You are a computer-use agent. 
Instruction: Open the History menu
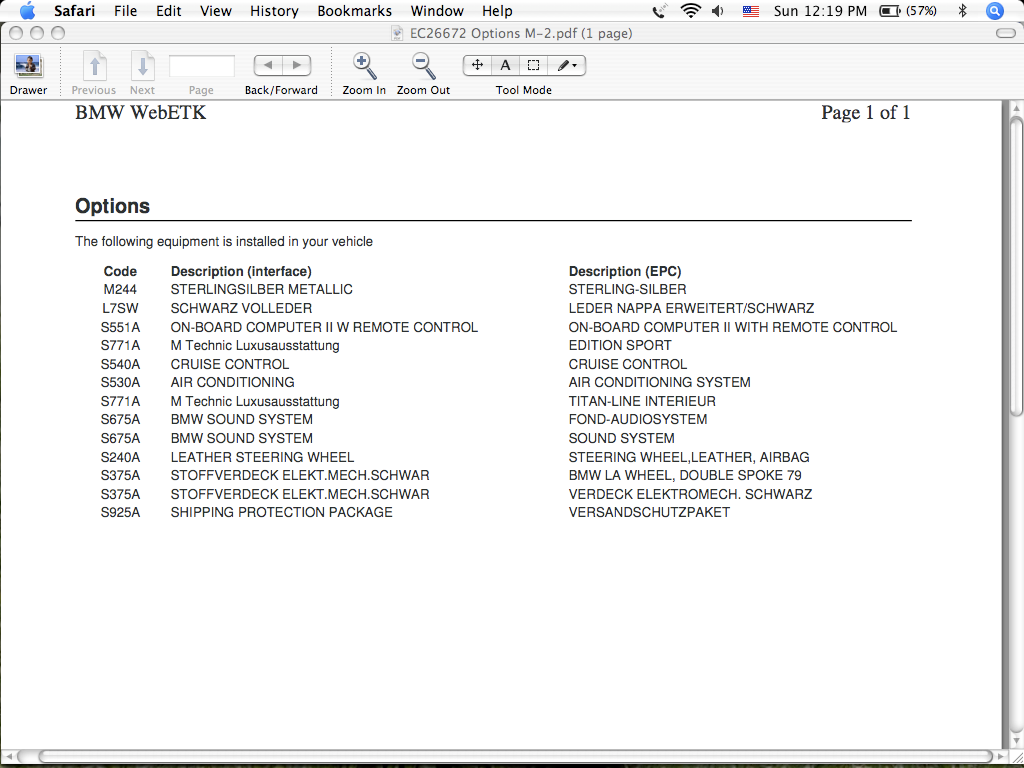(x=274, y=11)
